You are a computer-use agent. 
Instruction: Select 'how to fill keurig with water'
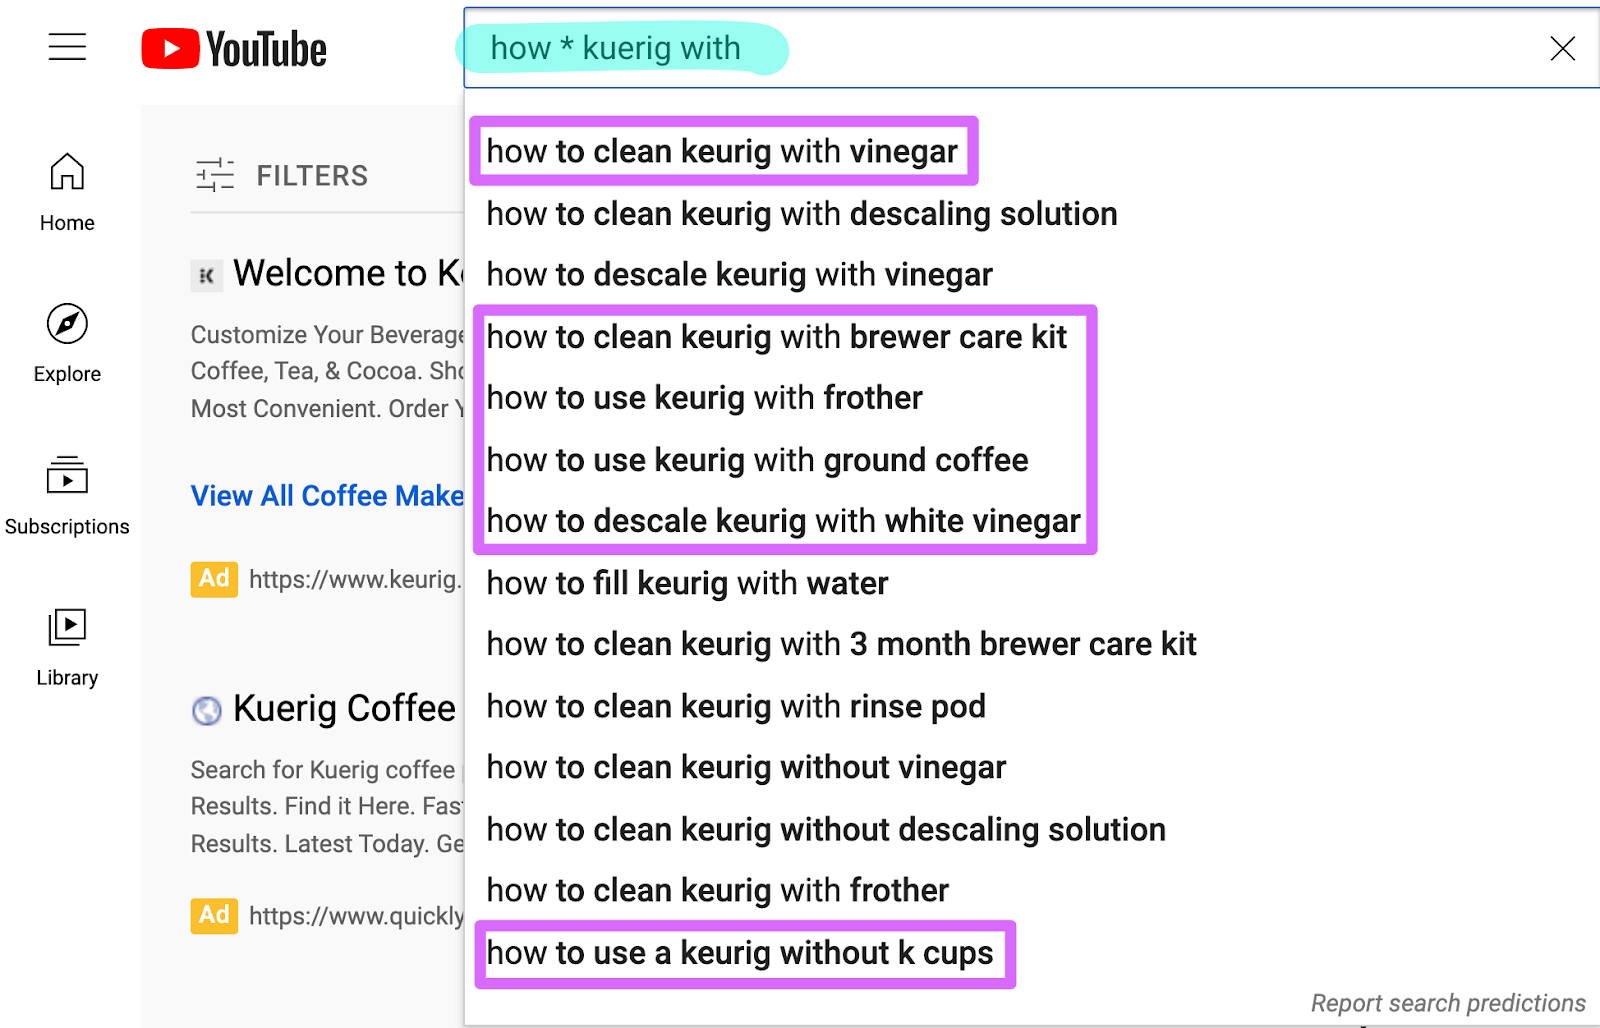tap(687, 583)
